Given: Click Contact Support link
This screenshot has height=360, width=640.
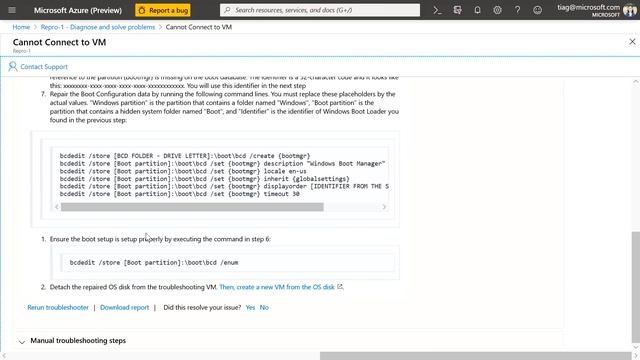Looking at the screenshot, I should [44, 67].
